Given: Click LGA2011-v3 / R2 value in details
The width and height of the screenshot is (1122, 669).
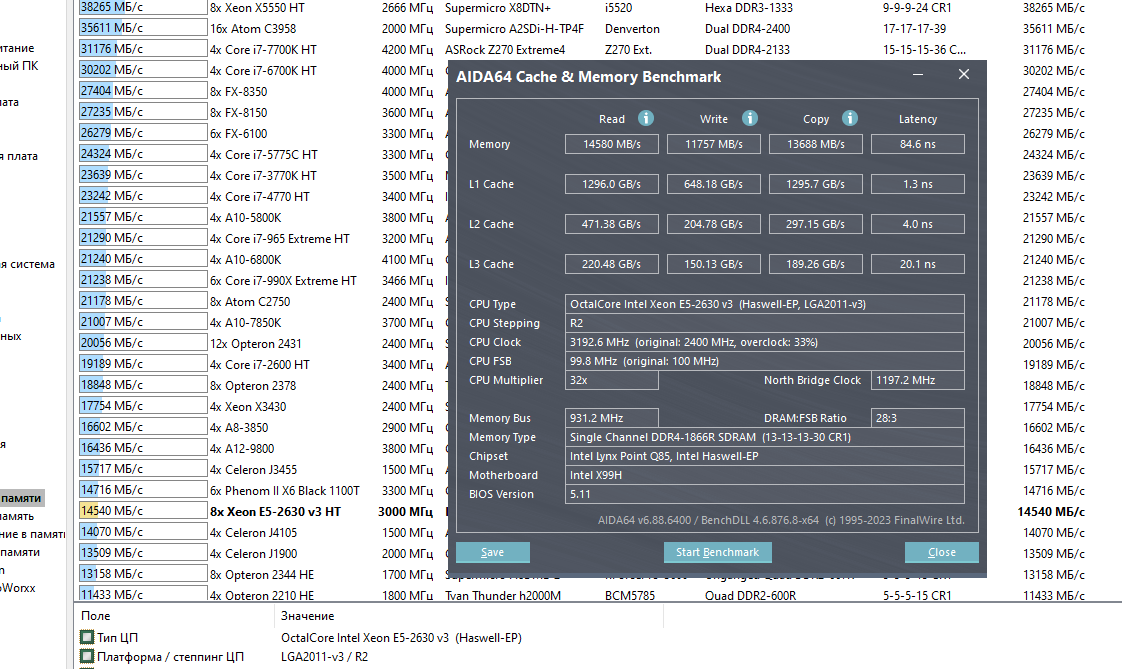Looking at the screenshot, I should tap(324, 656).
